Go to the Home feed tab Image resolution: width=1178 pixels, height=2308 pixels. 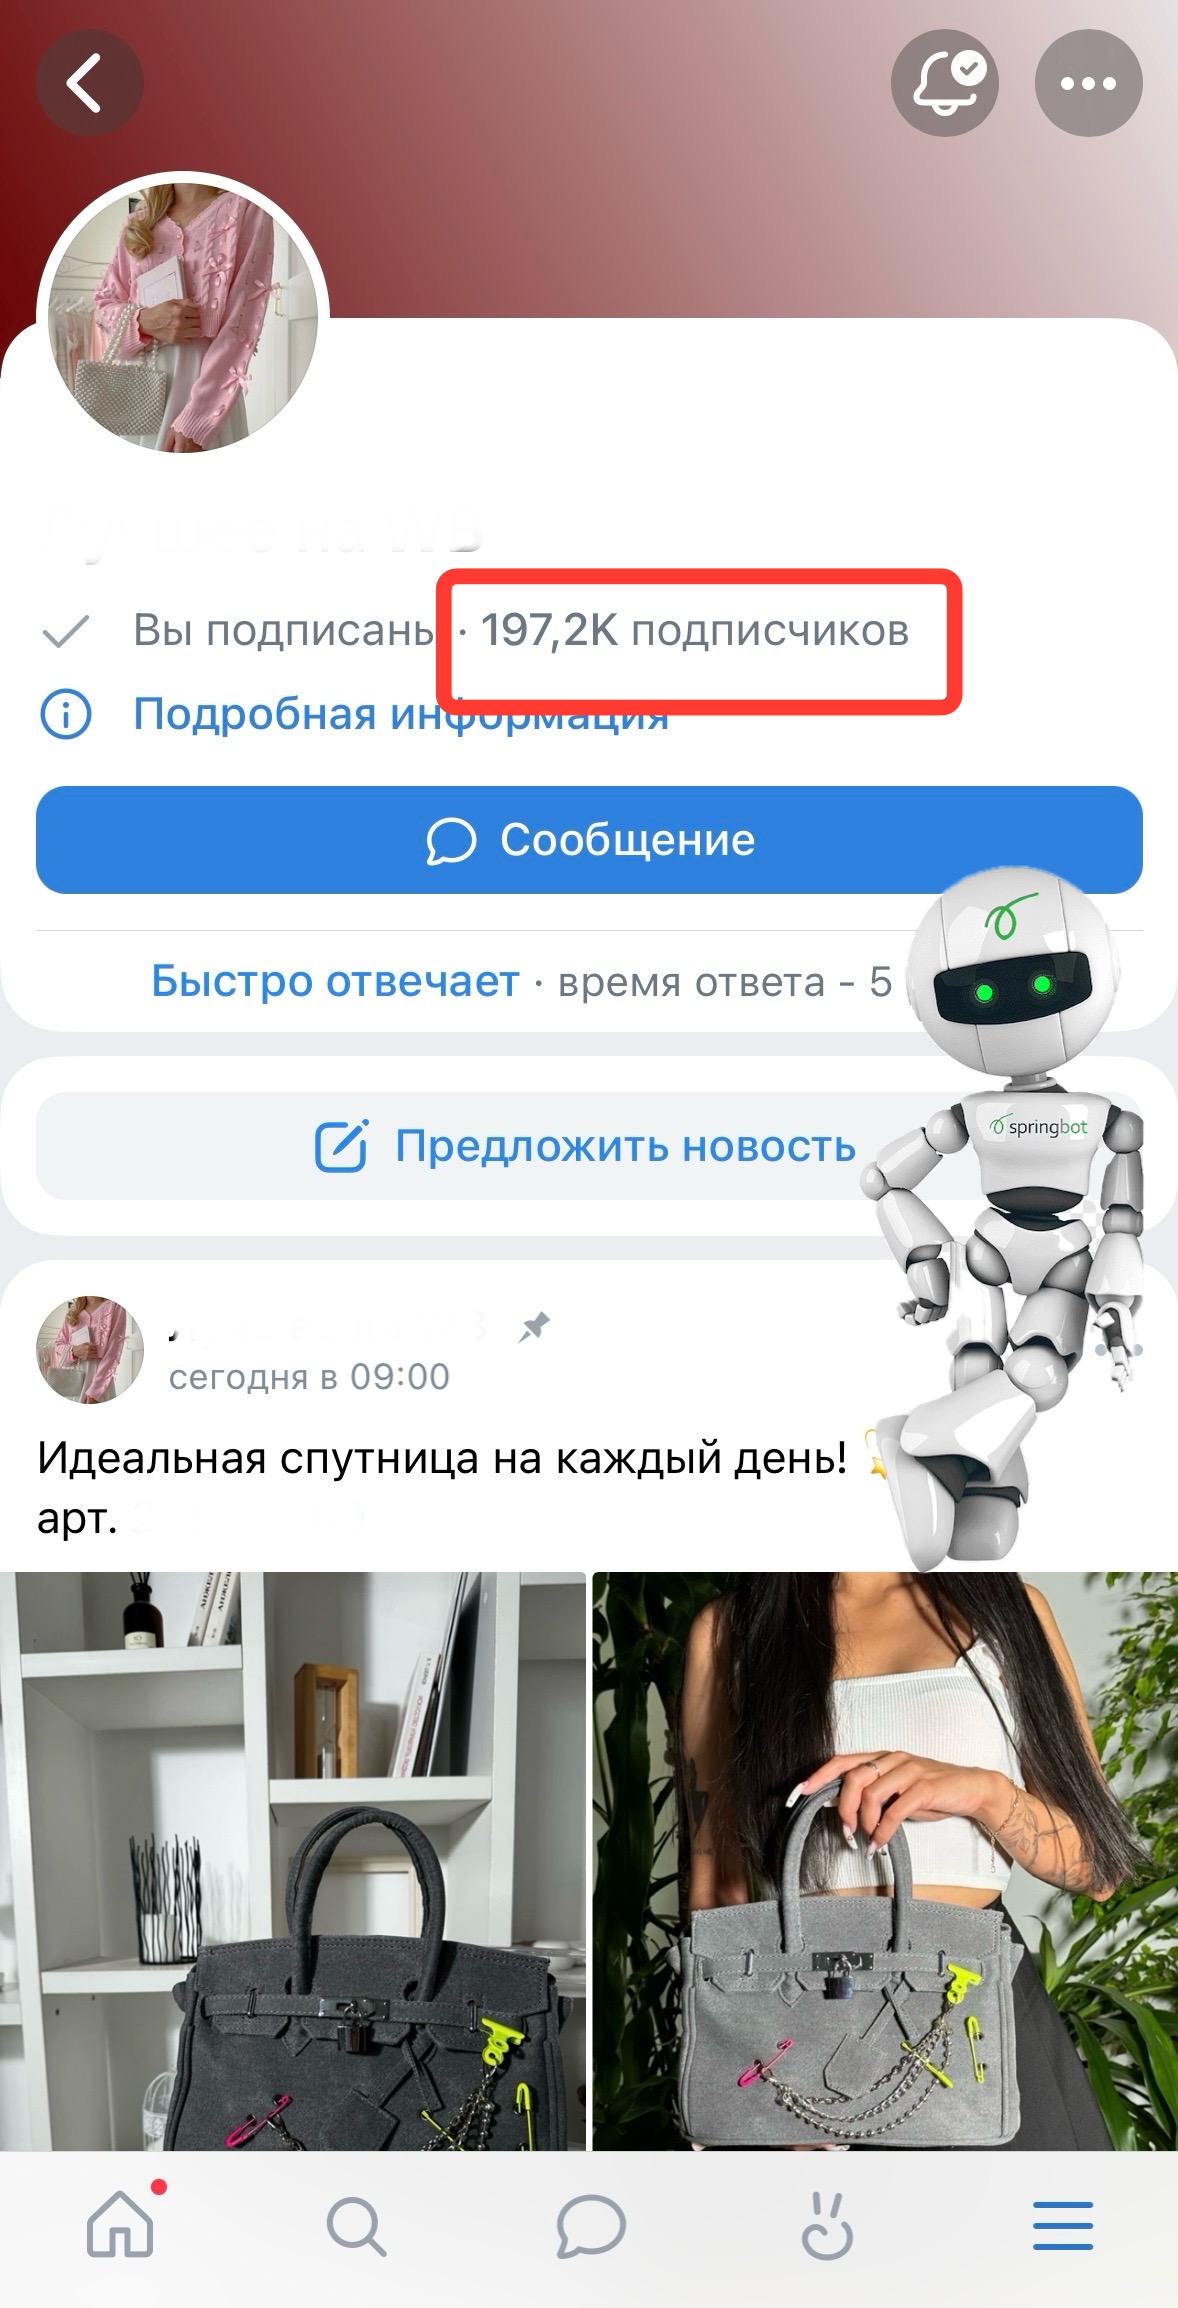point(120,2224)
